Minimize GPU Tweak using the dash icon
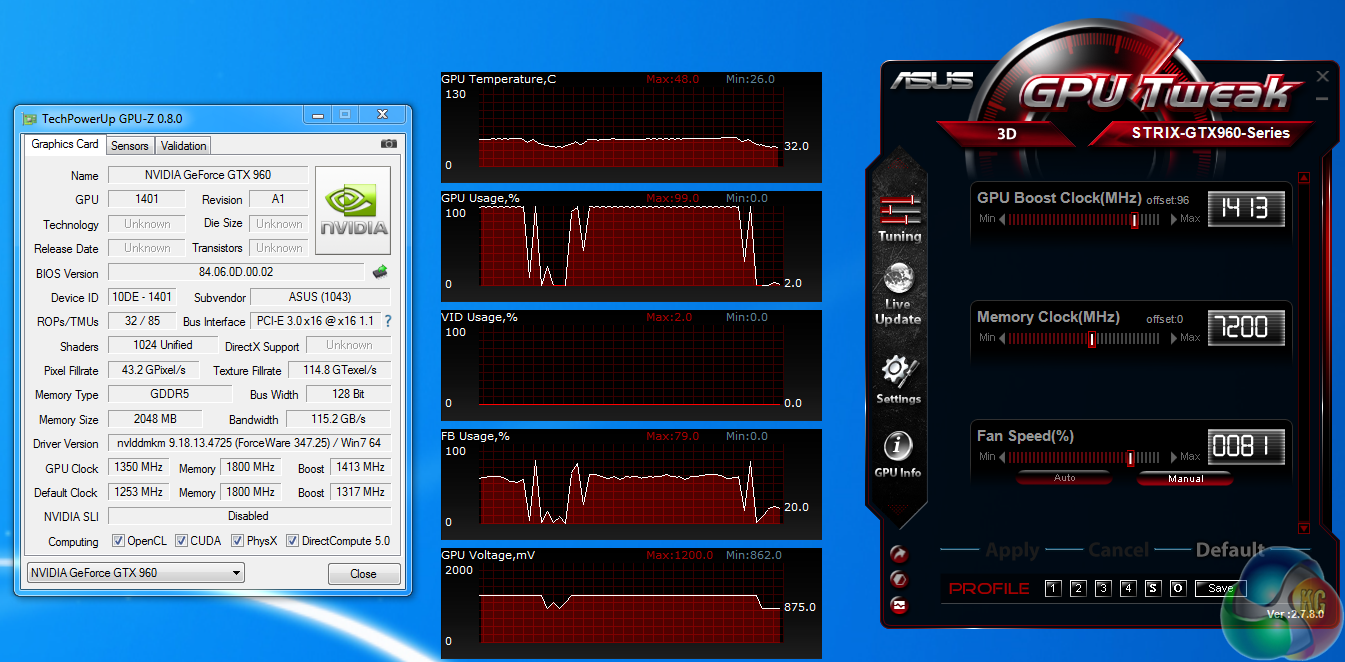The width and height of the screenshot is (1345, 662). (1323, 98)
